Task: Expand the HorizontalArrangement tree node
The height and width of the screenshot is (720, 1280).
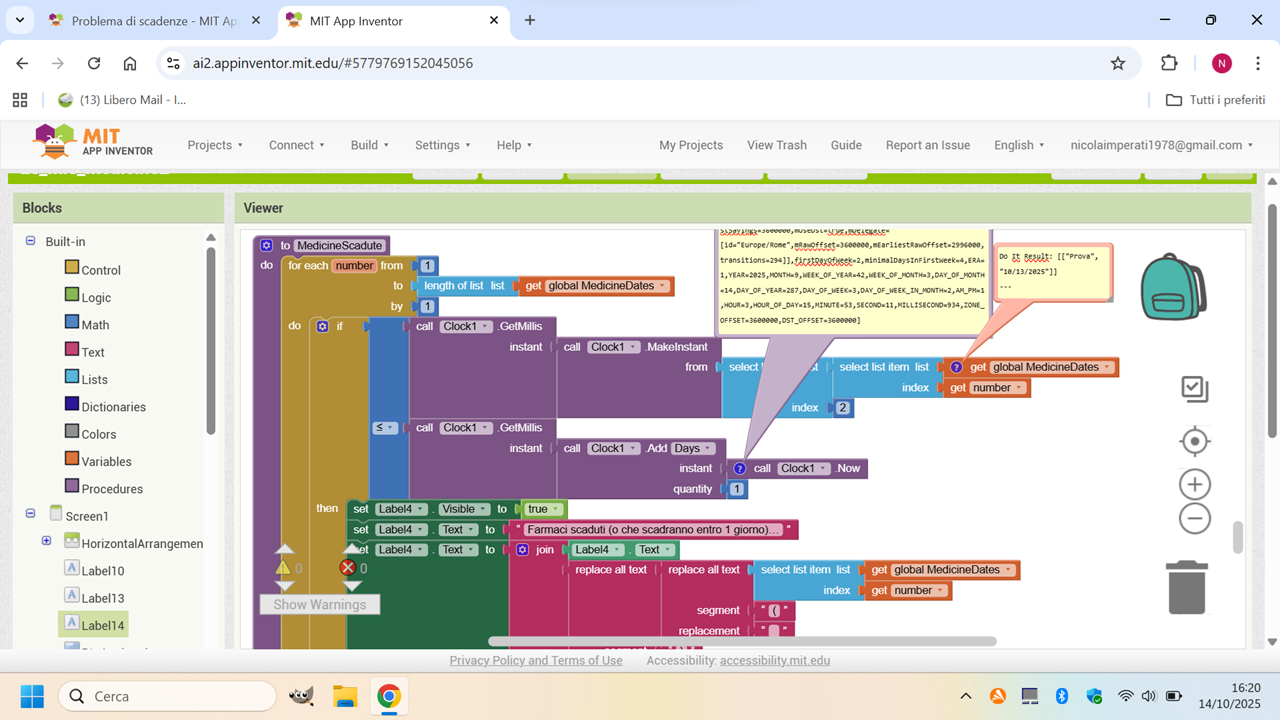Action: click(x=46, y=541)
